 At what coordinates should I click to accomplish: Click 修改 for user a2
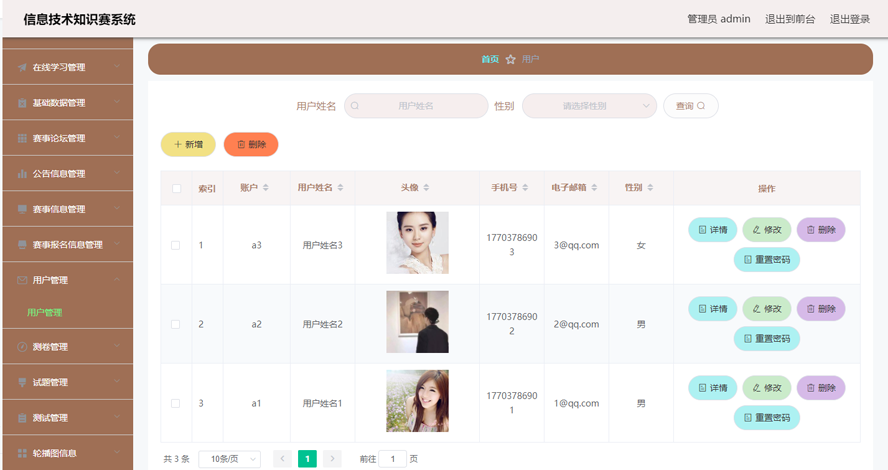click(x=767, y=309)
